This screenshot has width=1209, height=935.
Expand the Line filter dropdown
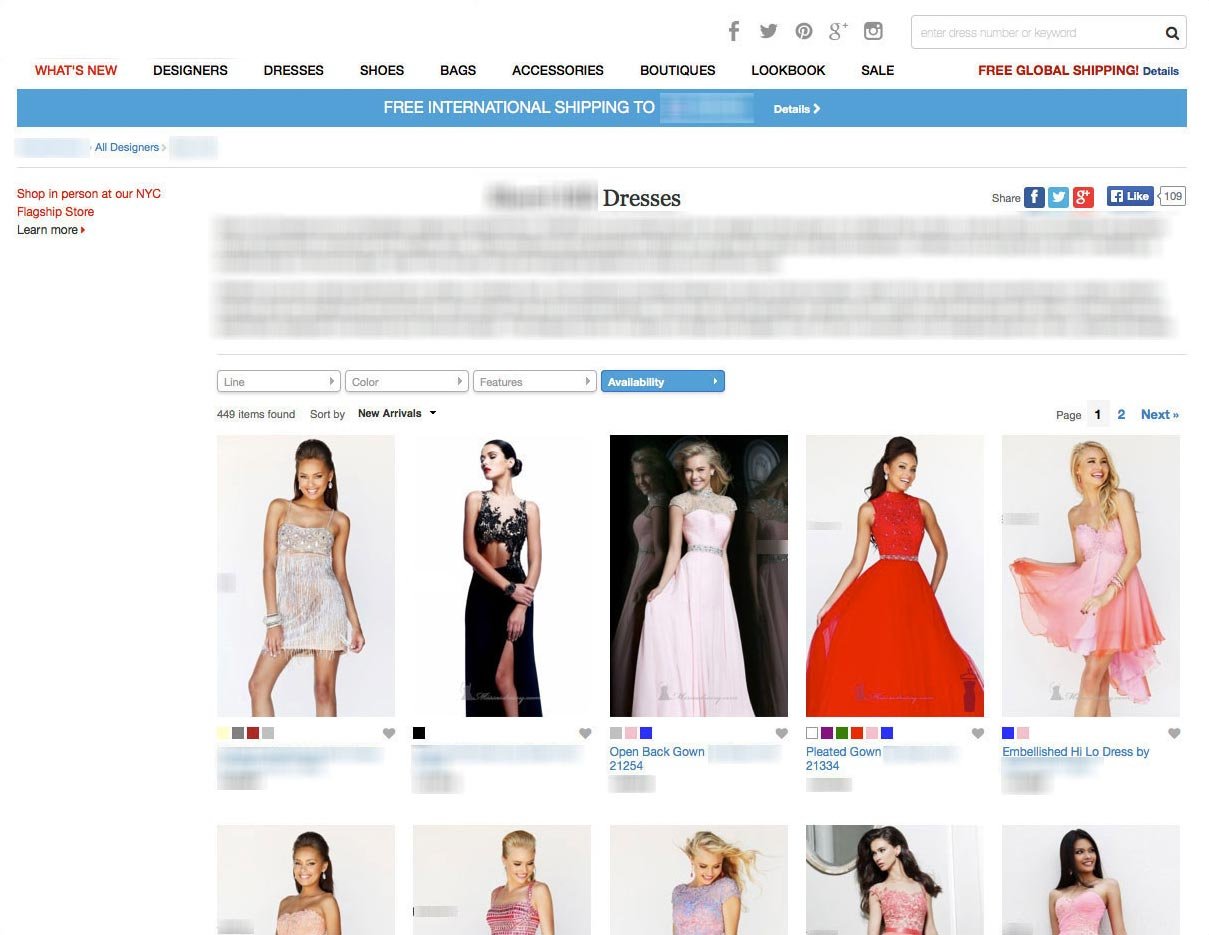pyautogui.click(x=278, y=382)
